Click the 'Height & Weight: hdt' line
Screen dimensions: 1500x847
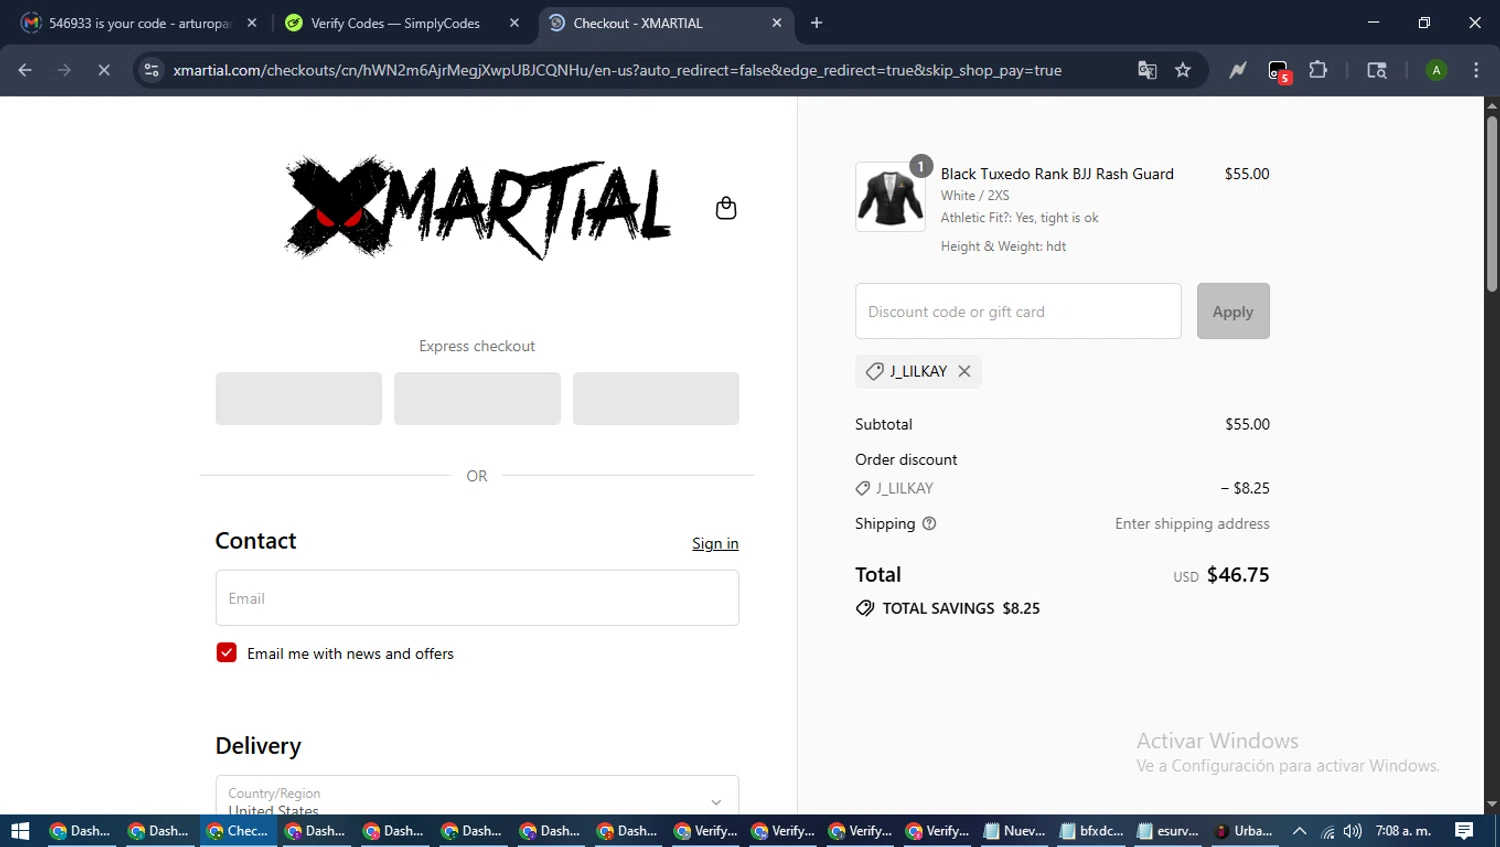pyautogui.click(x=1003, y=246)
